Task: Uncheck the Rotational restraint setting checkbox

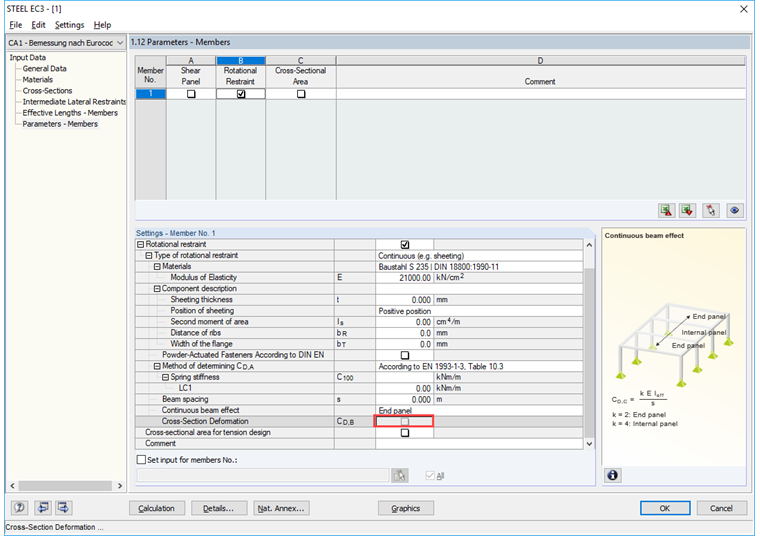Action: (405, 245)
